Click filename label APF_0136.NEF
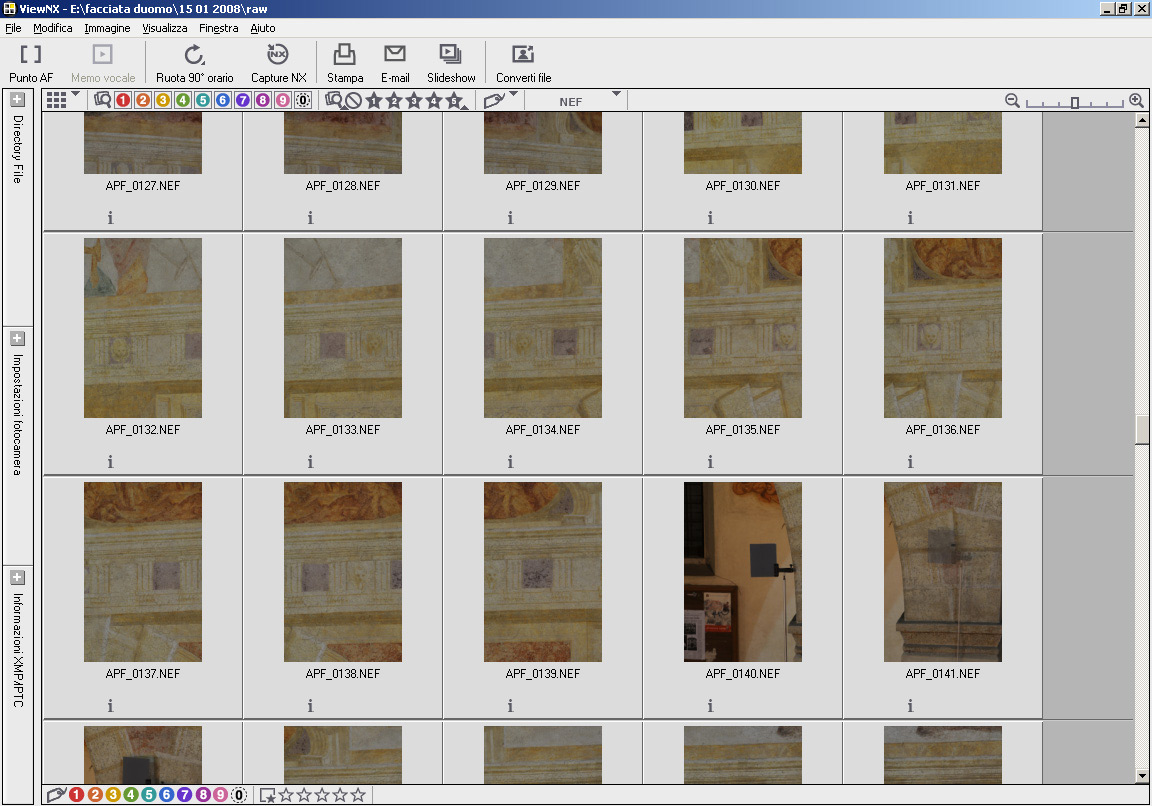 [x=943, y=430]
